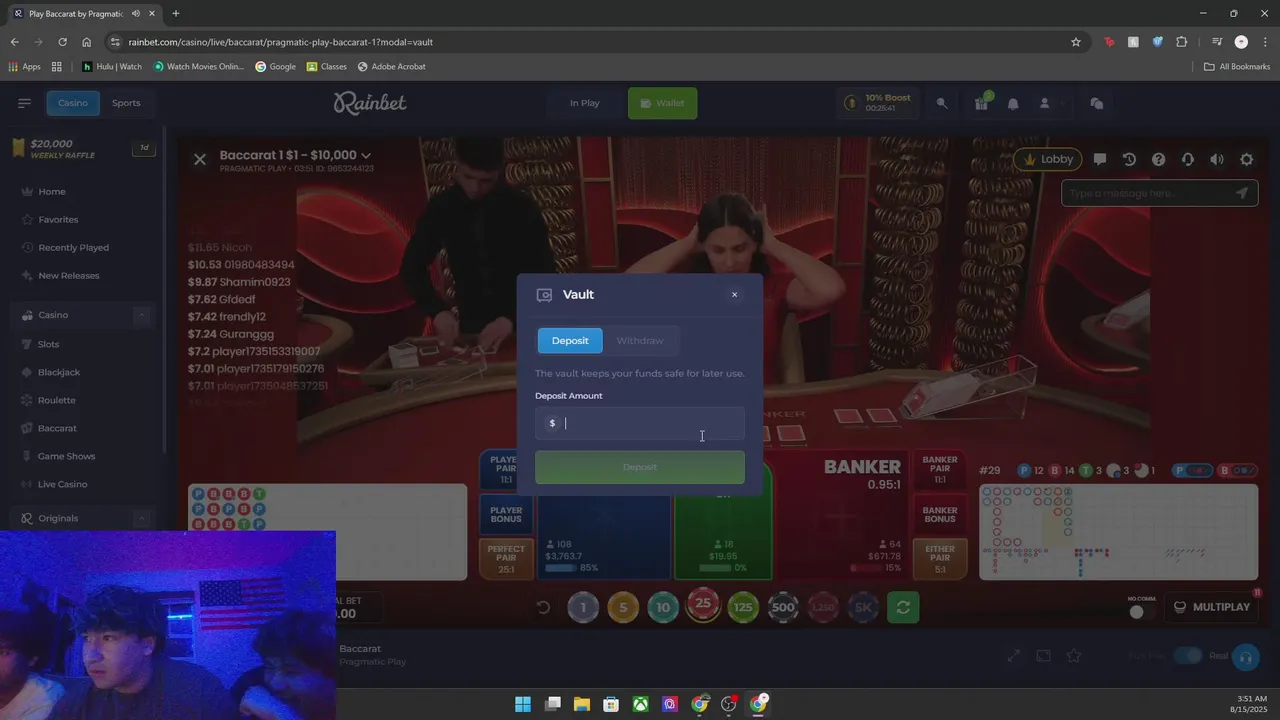1280x720 pixels.
Task: Open the site chat bubbles icon
Action: 1097,103
